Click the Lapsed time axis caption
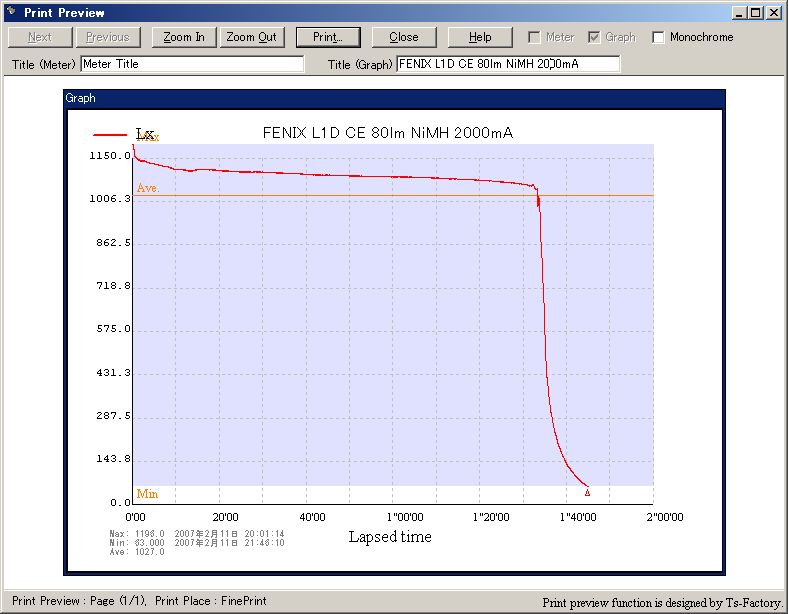The height and width of the screenshot is (614, 788). pos(390,537)
